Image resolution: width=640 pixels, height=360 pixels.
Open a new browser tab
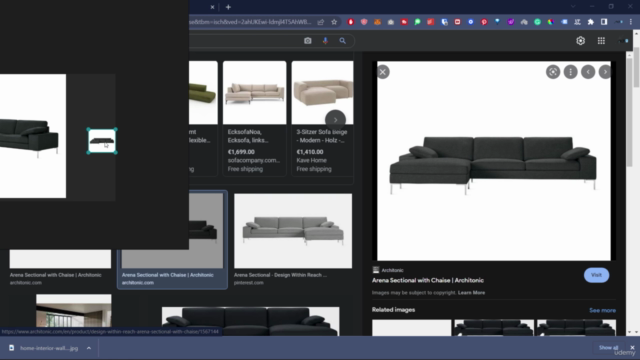[228, 7]
